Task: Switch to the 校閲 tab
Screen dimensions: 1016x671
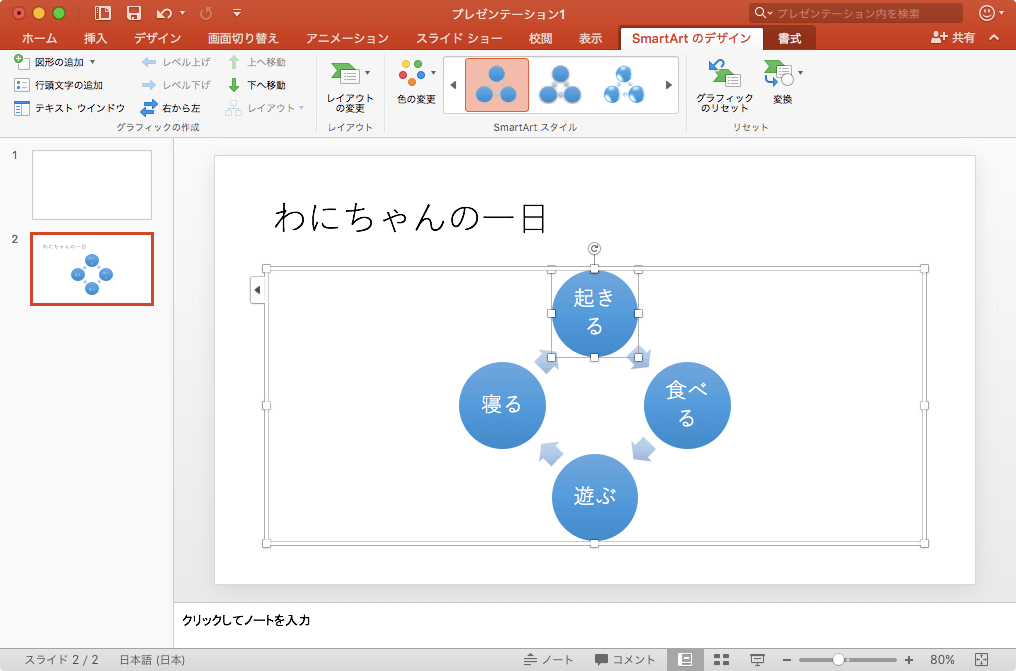Action: tap(540, 39)
